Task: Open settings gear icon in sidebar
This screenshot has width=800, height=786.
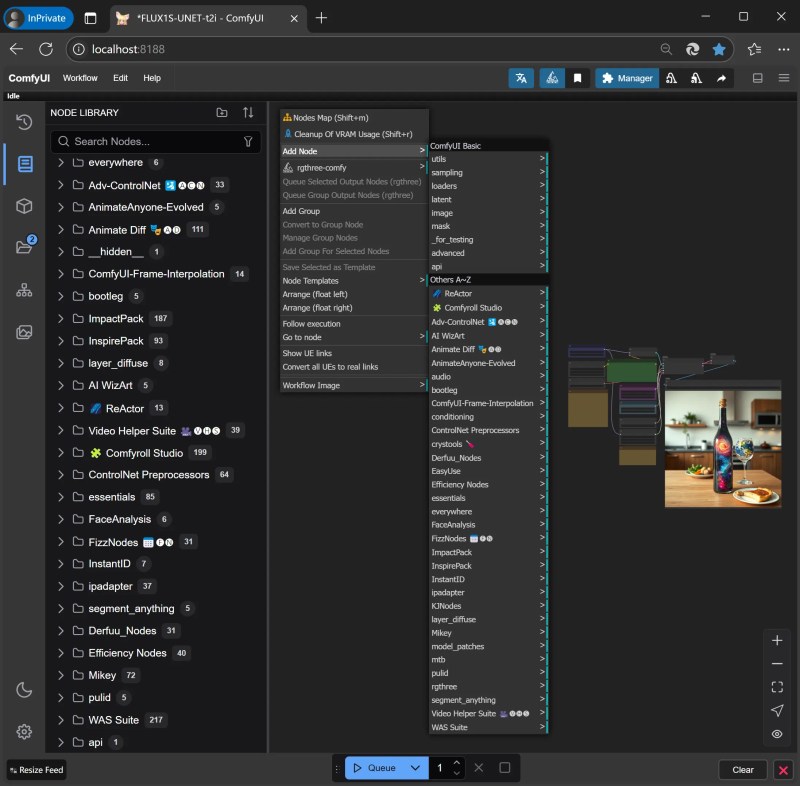Action: 24,732
